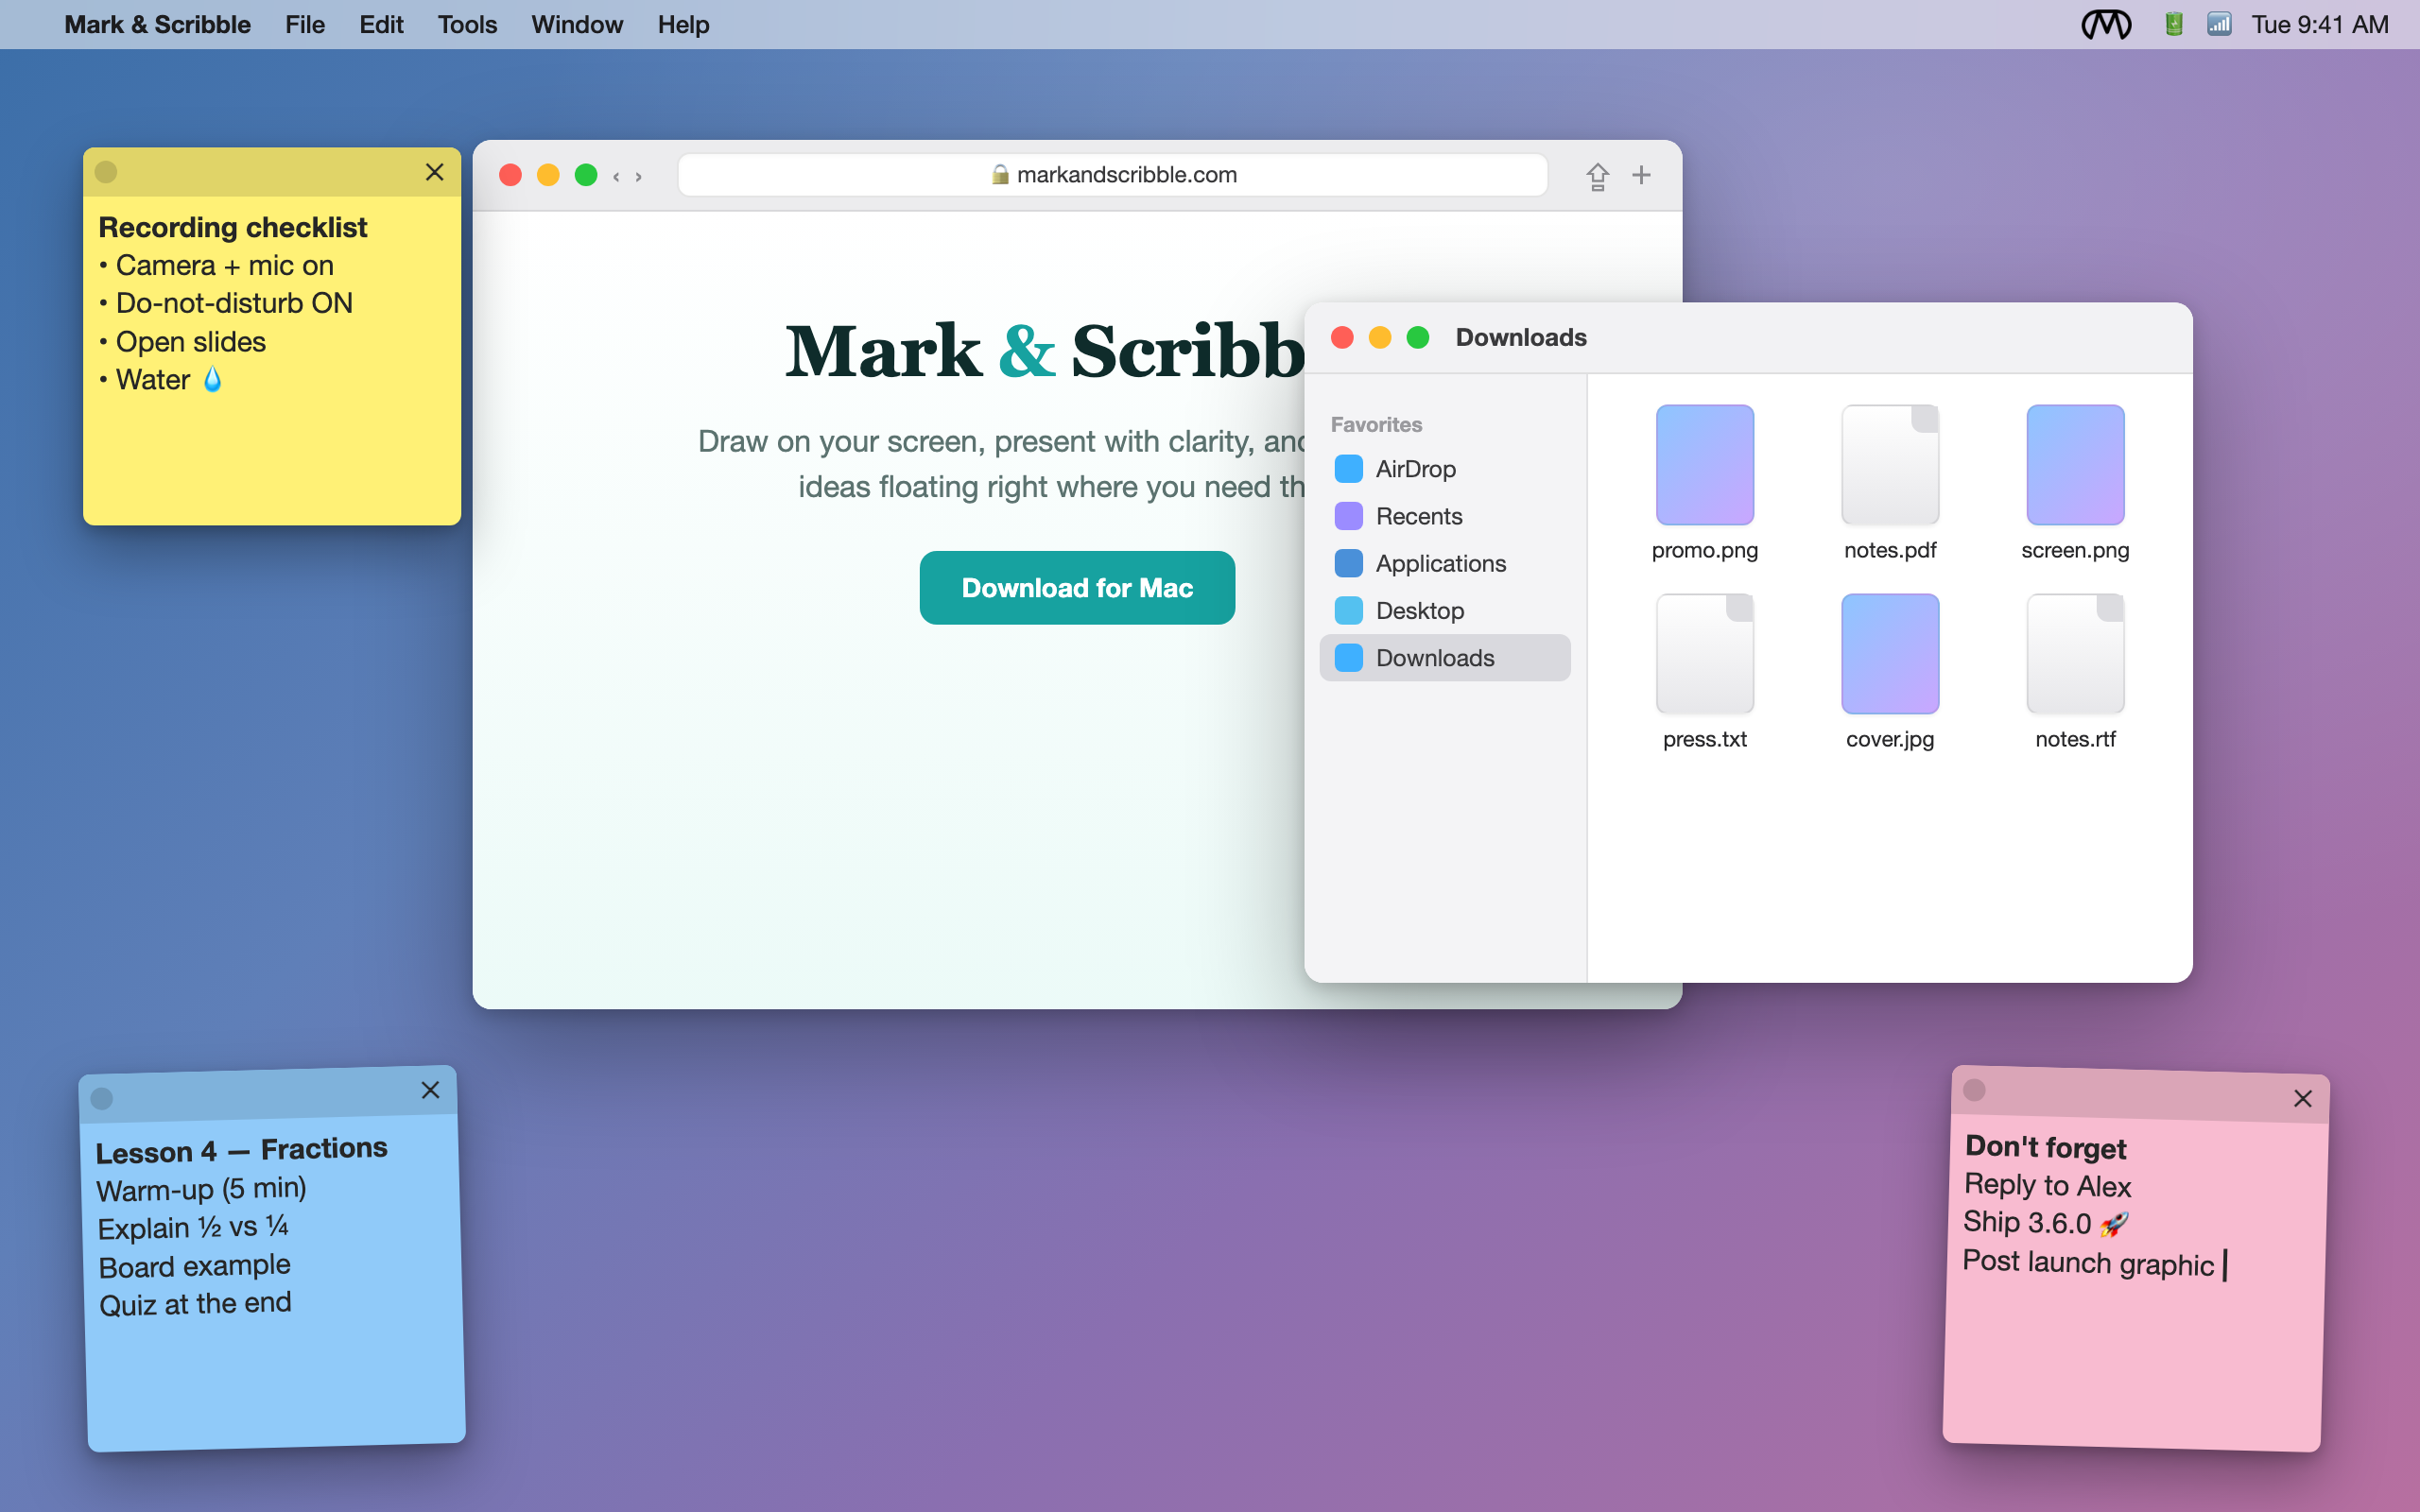
Task: Maximize the browser window with green button
Action: (x=586, y=175)
